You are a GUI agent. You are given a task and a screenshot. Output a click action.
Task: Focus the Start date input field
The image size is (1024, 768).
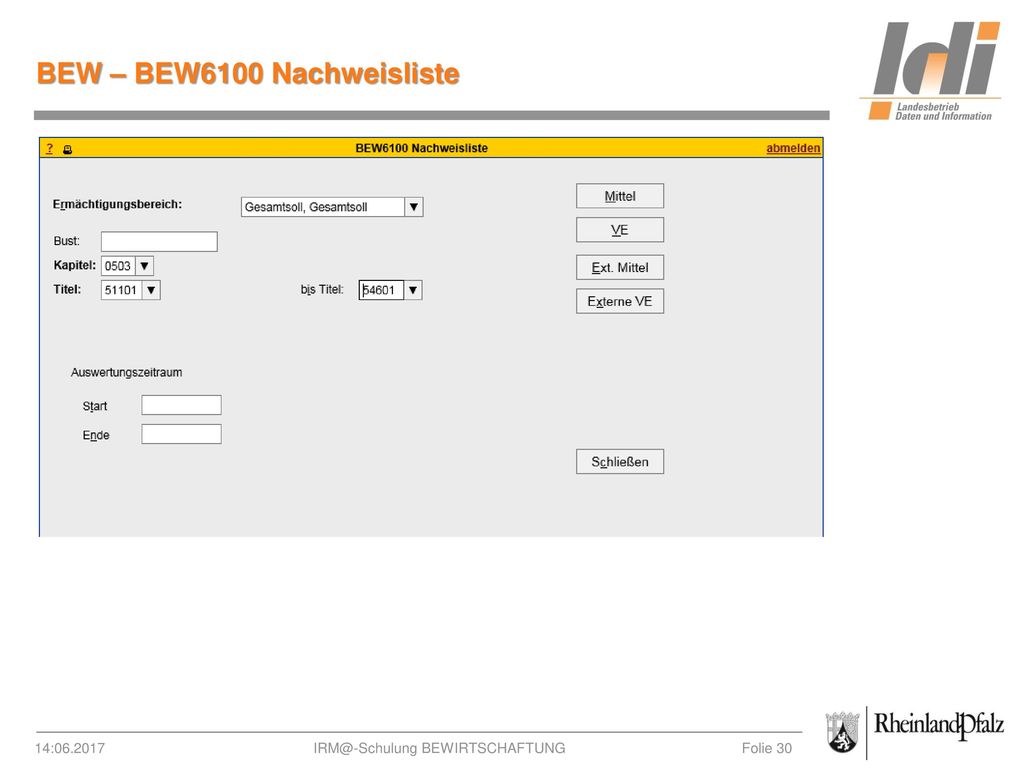click(182, 405)
